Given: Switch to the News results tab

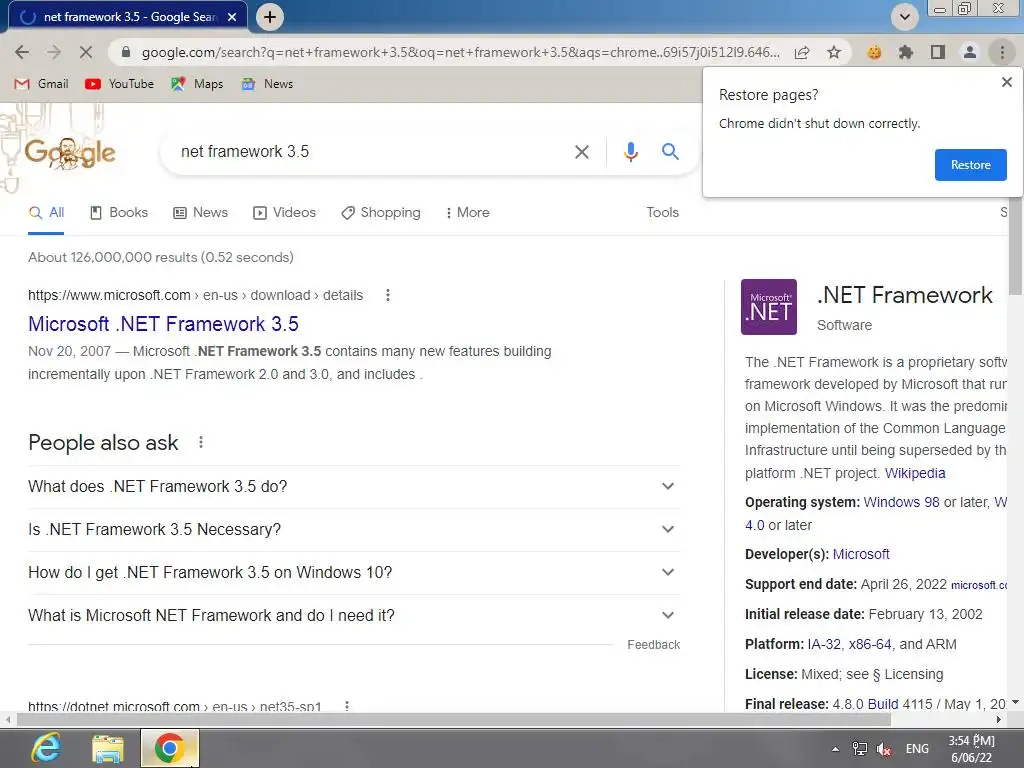Looking at the screenshot, I should coord(200,213).
